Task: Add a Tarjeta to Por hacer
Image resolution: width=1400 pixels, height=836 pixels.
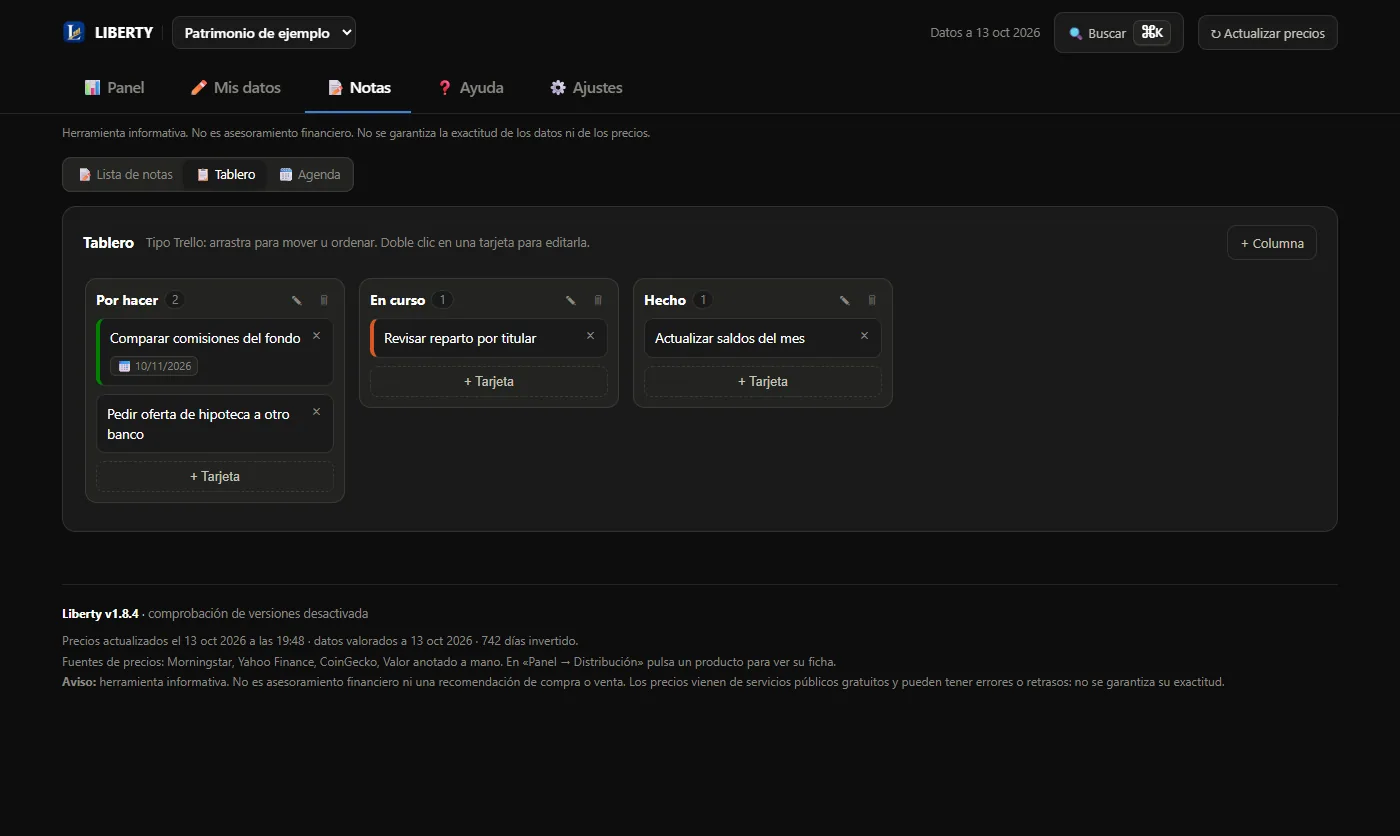Action: tap(215, 476)
